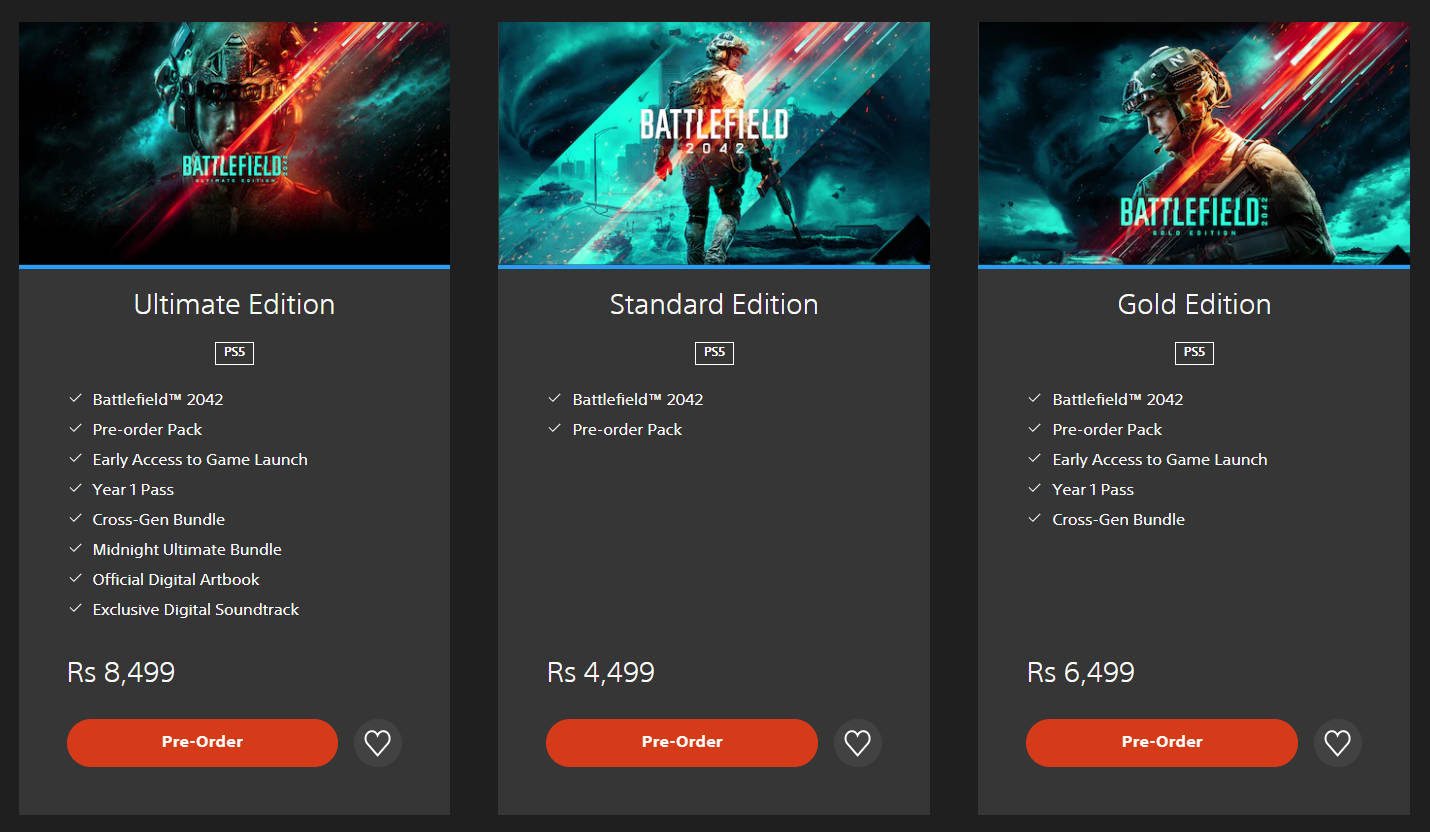Select the PS5 platform badge under Ultimate Edition

coord(234,353)
